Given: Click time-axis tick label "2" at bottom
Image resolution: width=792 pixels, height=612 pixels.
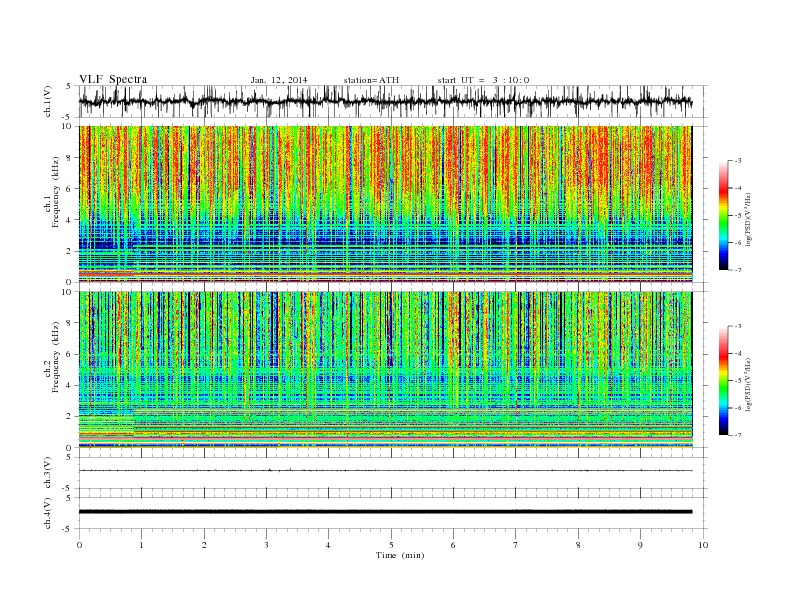Looking at the screenshot, I should click(204, 545).
